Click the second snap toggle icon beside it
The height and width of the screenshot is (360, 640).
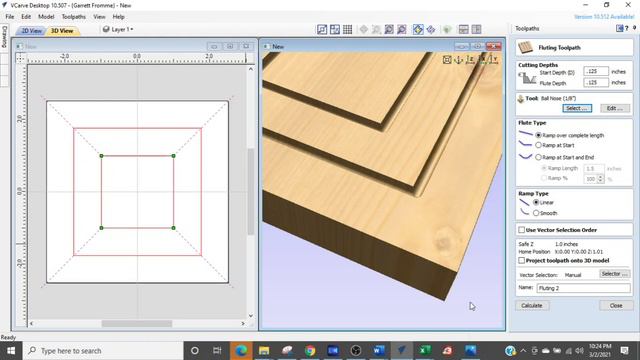pos(335,29)
